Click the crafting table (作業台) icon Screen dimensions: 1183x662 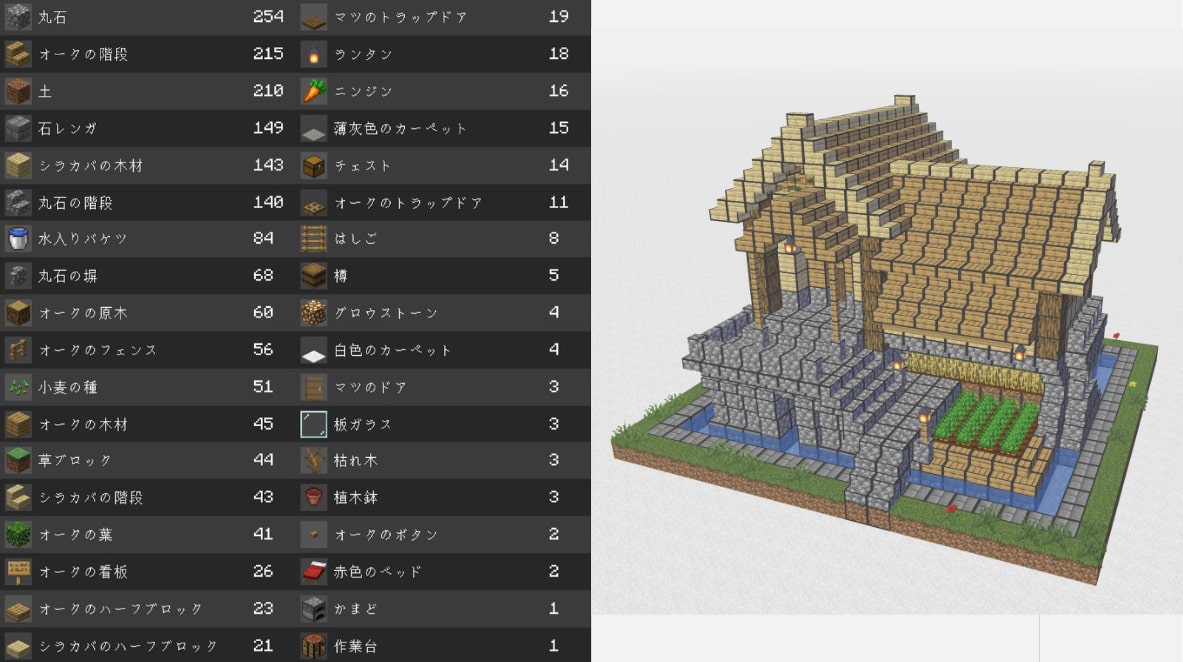(x=314, y=646)
